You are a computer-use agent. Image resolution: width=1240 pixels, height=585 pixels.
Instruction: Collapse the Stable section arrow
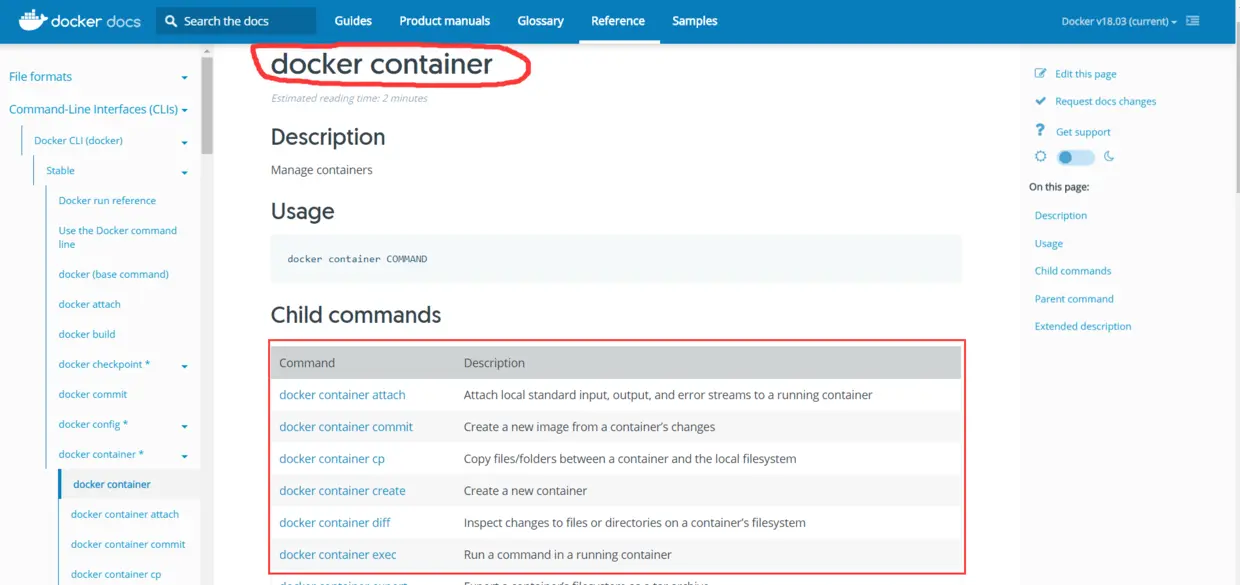coord(184,172)
